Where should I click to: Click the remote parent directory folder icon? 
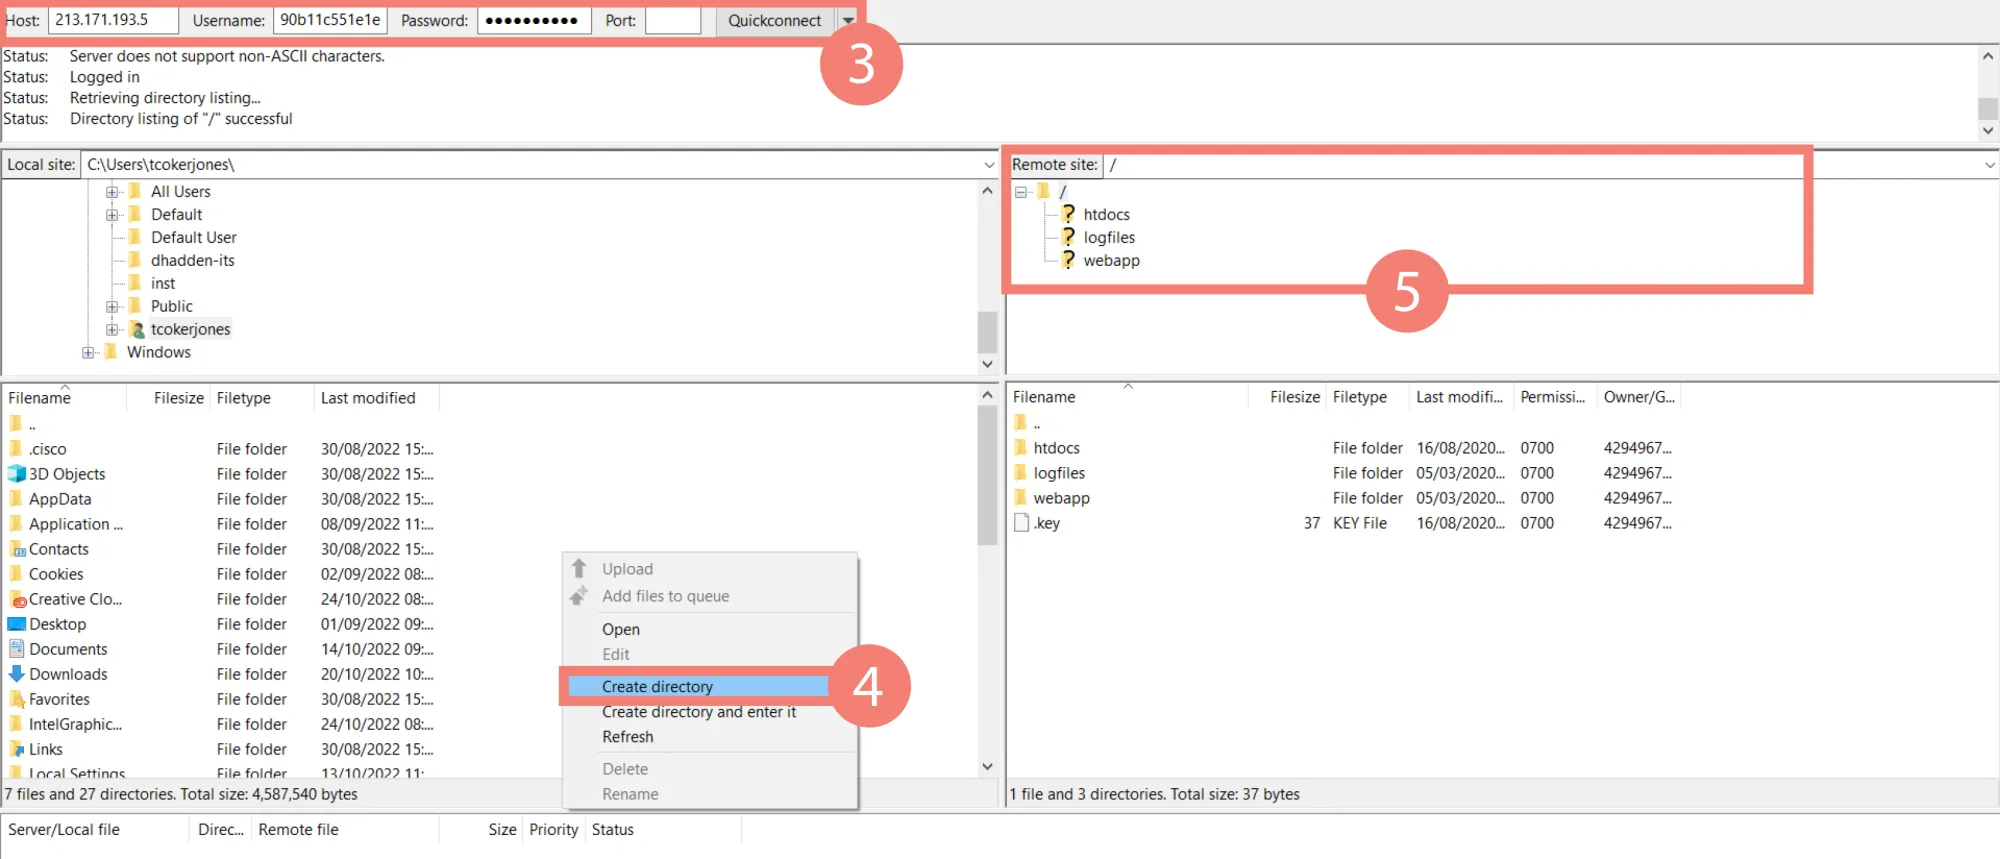point(1021,422)
